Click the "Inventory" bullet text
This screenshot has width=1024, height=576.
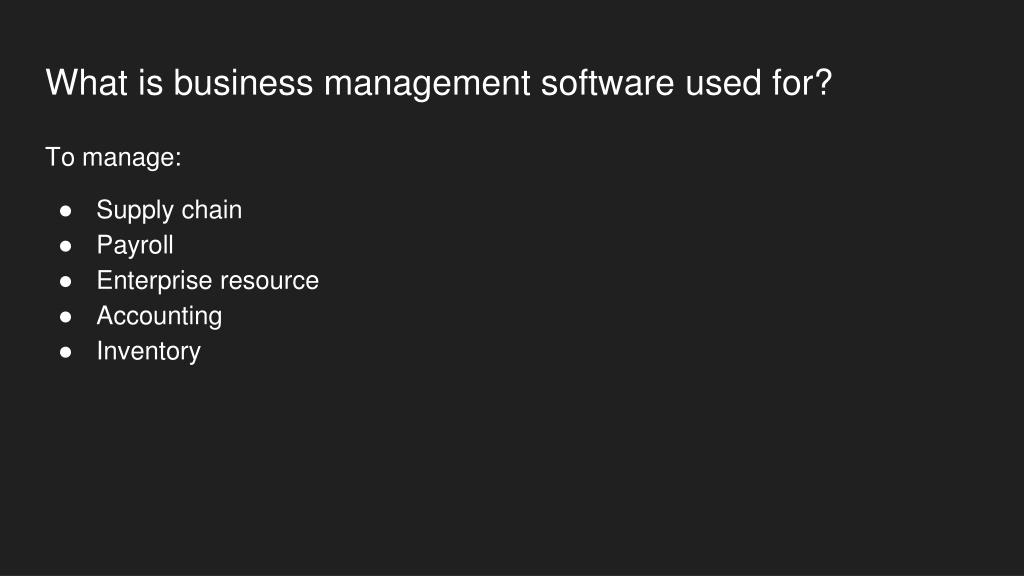coord(149,351)
